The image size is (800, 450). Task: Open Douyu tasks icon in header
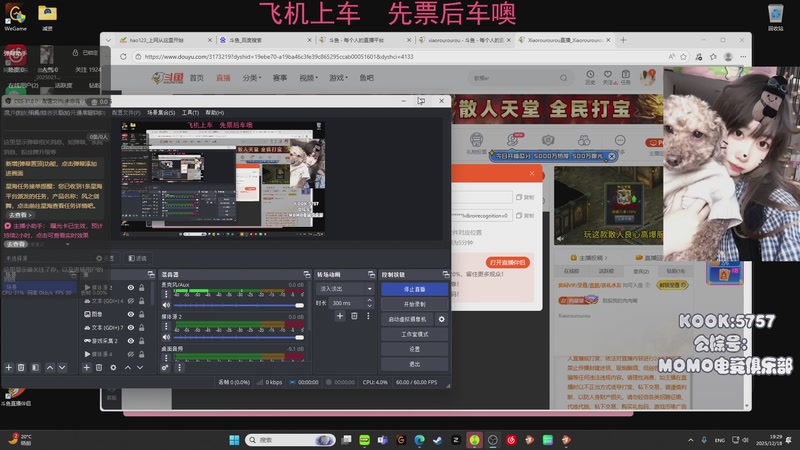(626, 74)
